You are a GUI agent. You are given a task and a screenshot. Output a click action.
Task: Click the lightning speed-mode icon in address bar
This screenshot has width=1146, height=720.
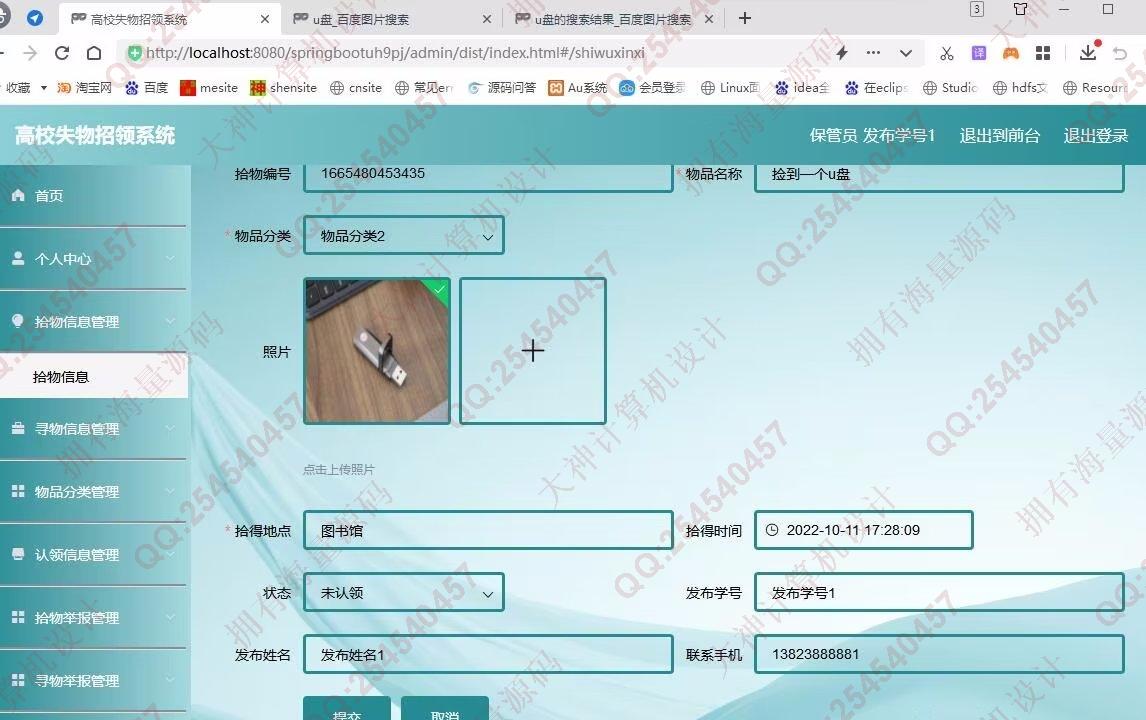coord(842,53)
